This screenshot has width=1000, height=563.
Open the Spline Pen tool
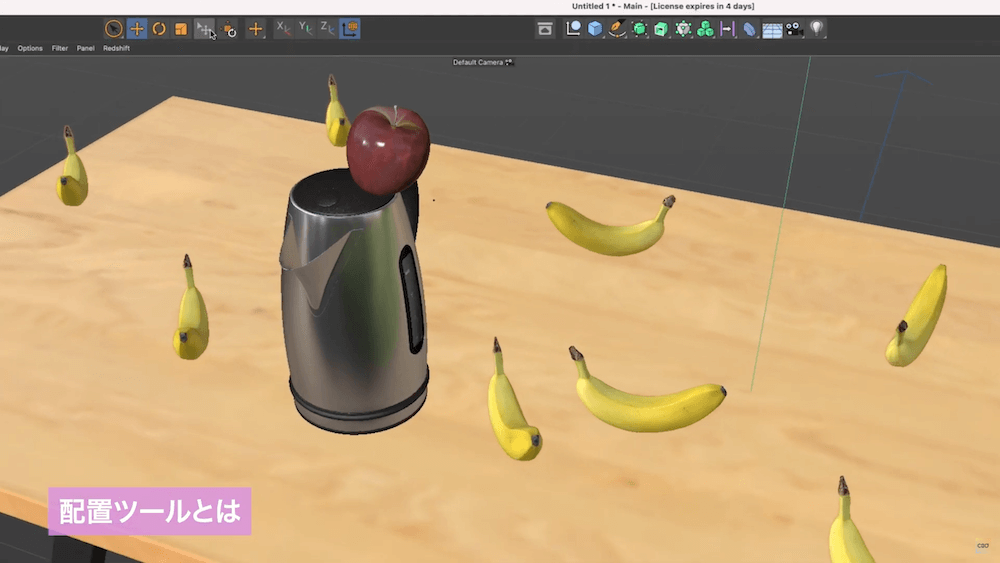pos(617,29)
